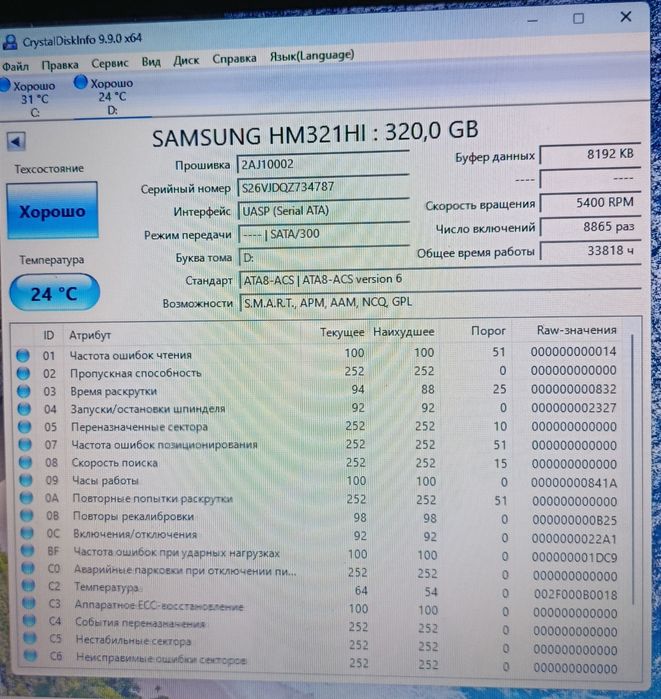The height and width of the screenshot is (699, 661).
Task: Click status dot for attribute BF row
Action: [28, 551]
